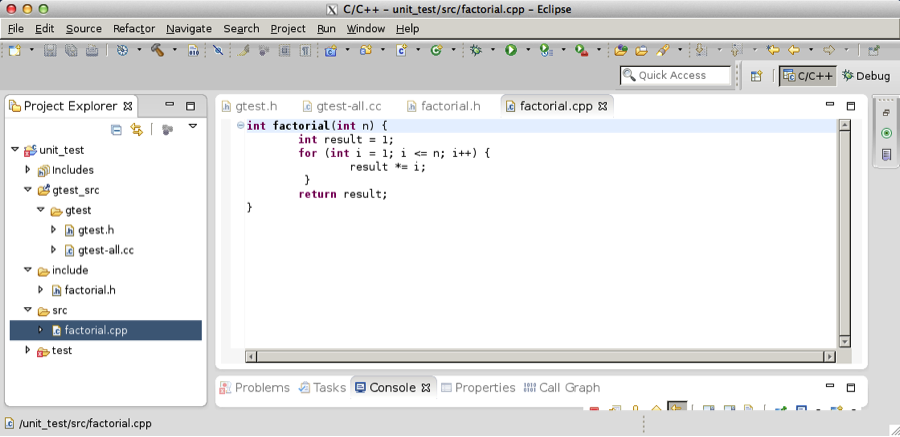Click the Last Edit Location icon

coord(773,51)
